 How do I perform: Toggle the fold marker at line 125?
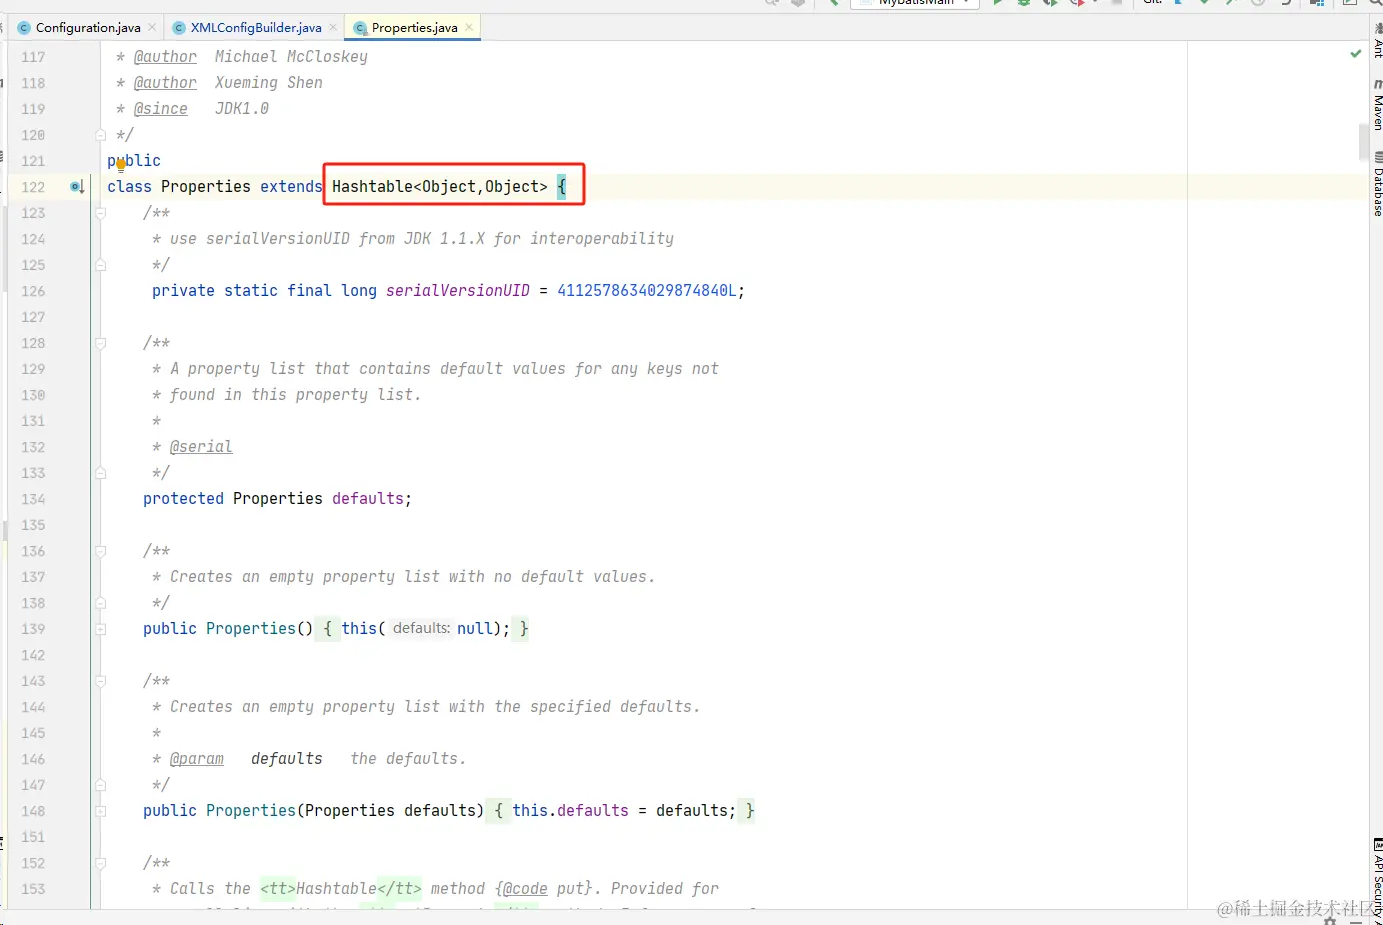click(x=100, y=265)
